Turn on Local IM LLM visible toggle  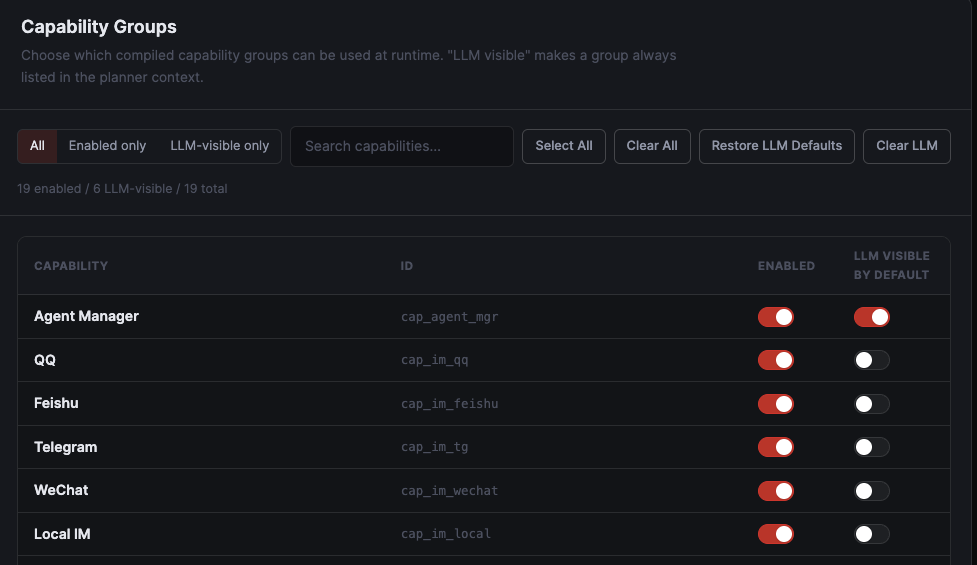[872, 534]
